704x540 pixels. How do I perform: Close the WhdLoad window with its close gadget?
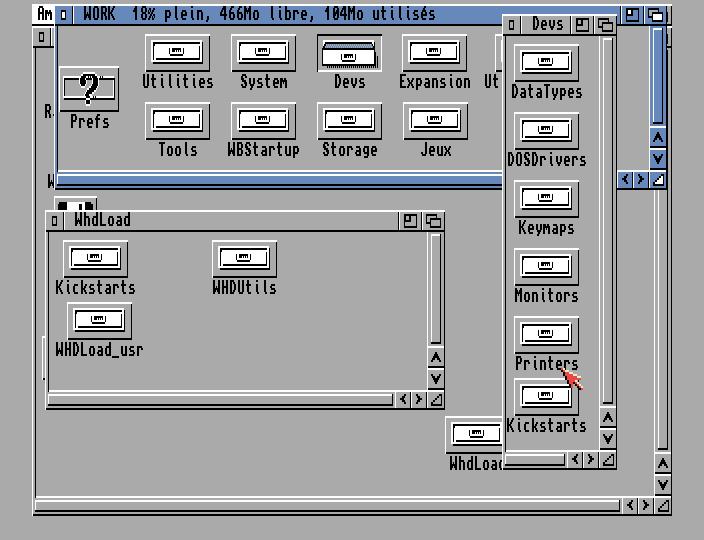(54, 221)
